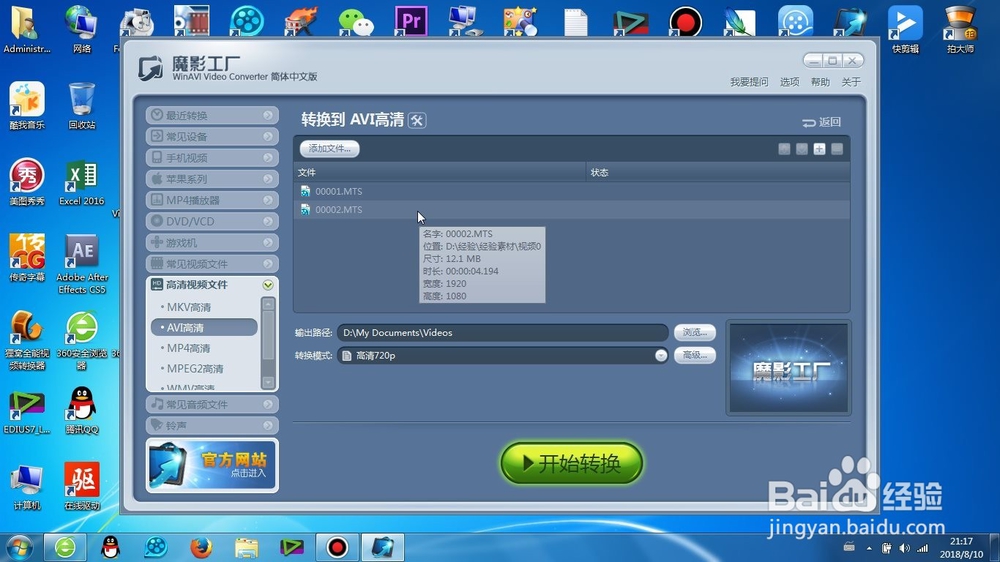This screenshot has height=562, width=1000.
Task: Open the 计算机 desktop icon
Action: [x=27, y=487]
